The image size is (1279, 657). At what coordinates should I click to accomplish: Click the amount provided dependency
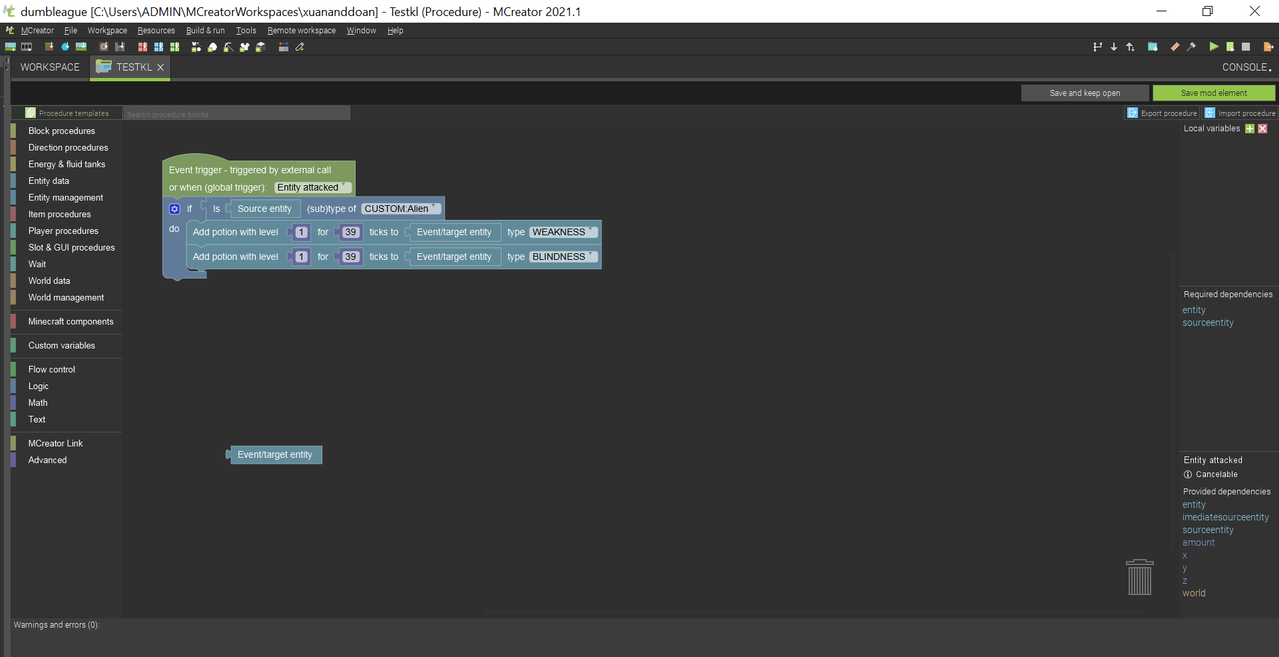(x=1198, y=543)
